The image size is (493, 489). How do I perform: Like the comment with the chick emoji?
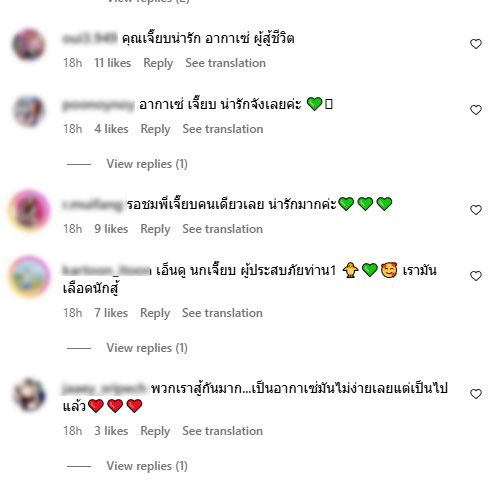pyautogui.click(x=476, y=276)
